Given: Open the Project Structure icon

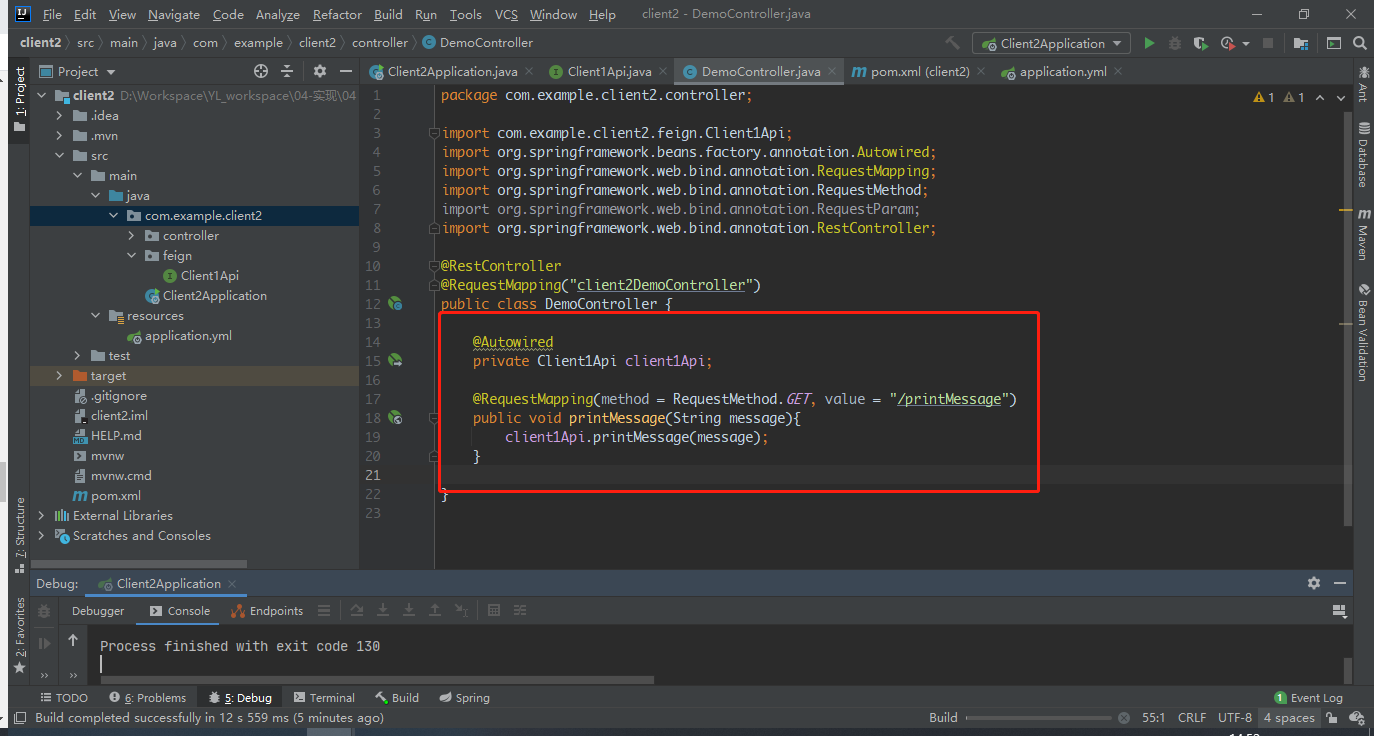Looking at the screenshot, I should [1300, 43].
